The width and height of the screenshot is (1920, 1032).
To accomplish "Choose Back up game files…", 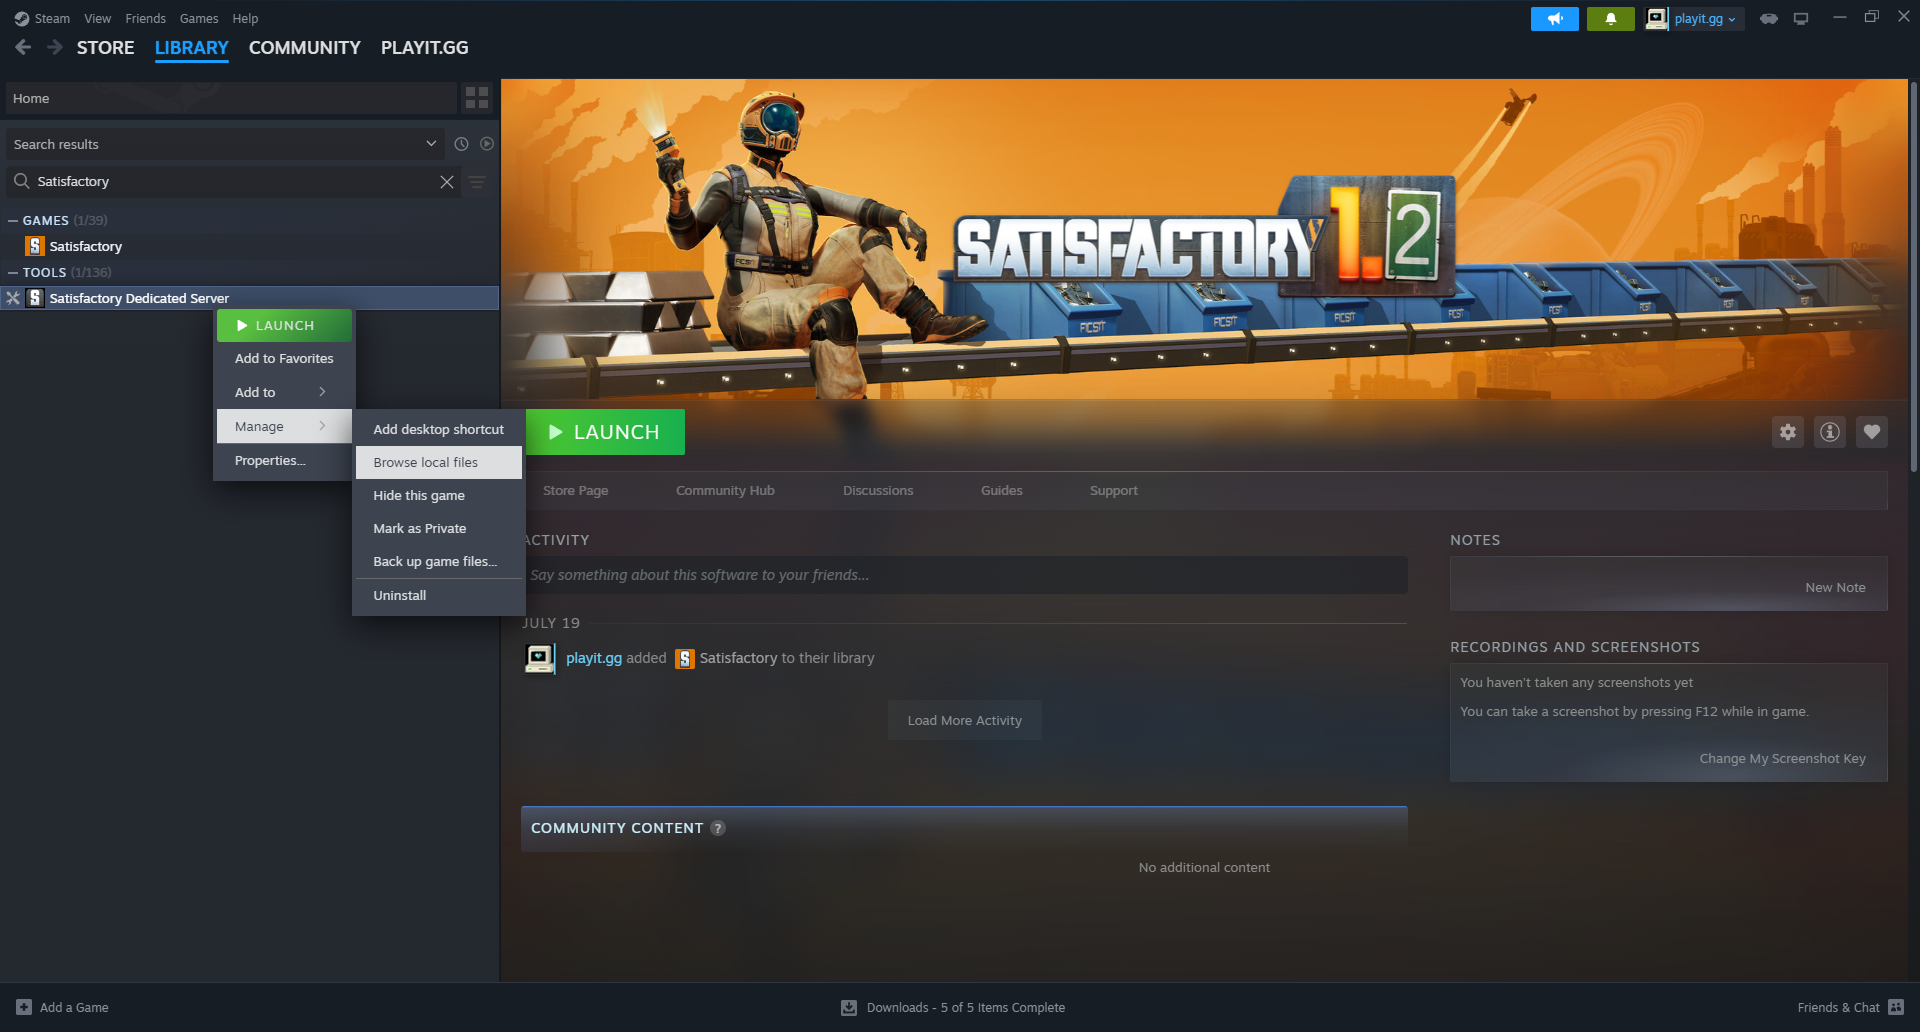I will (x=439, y=561).
